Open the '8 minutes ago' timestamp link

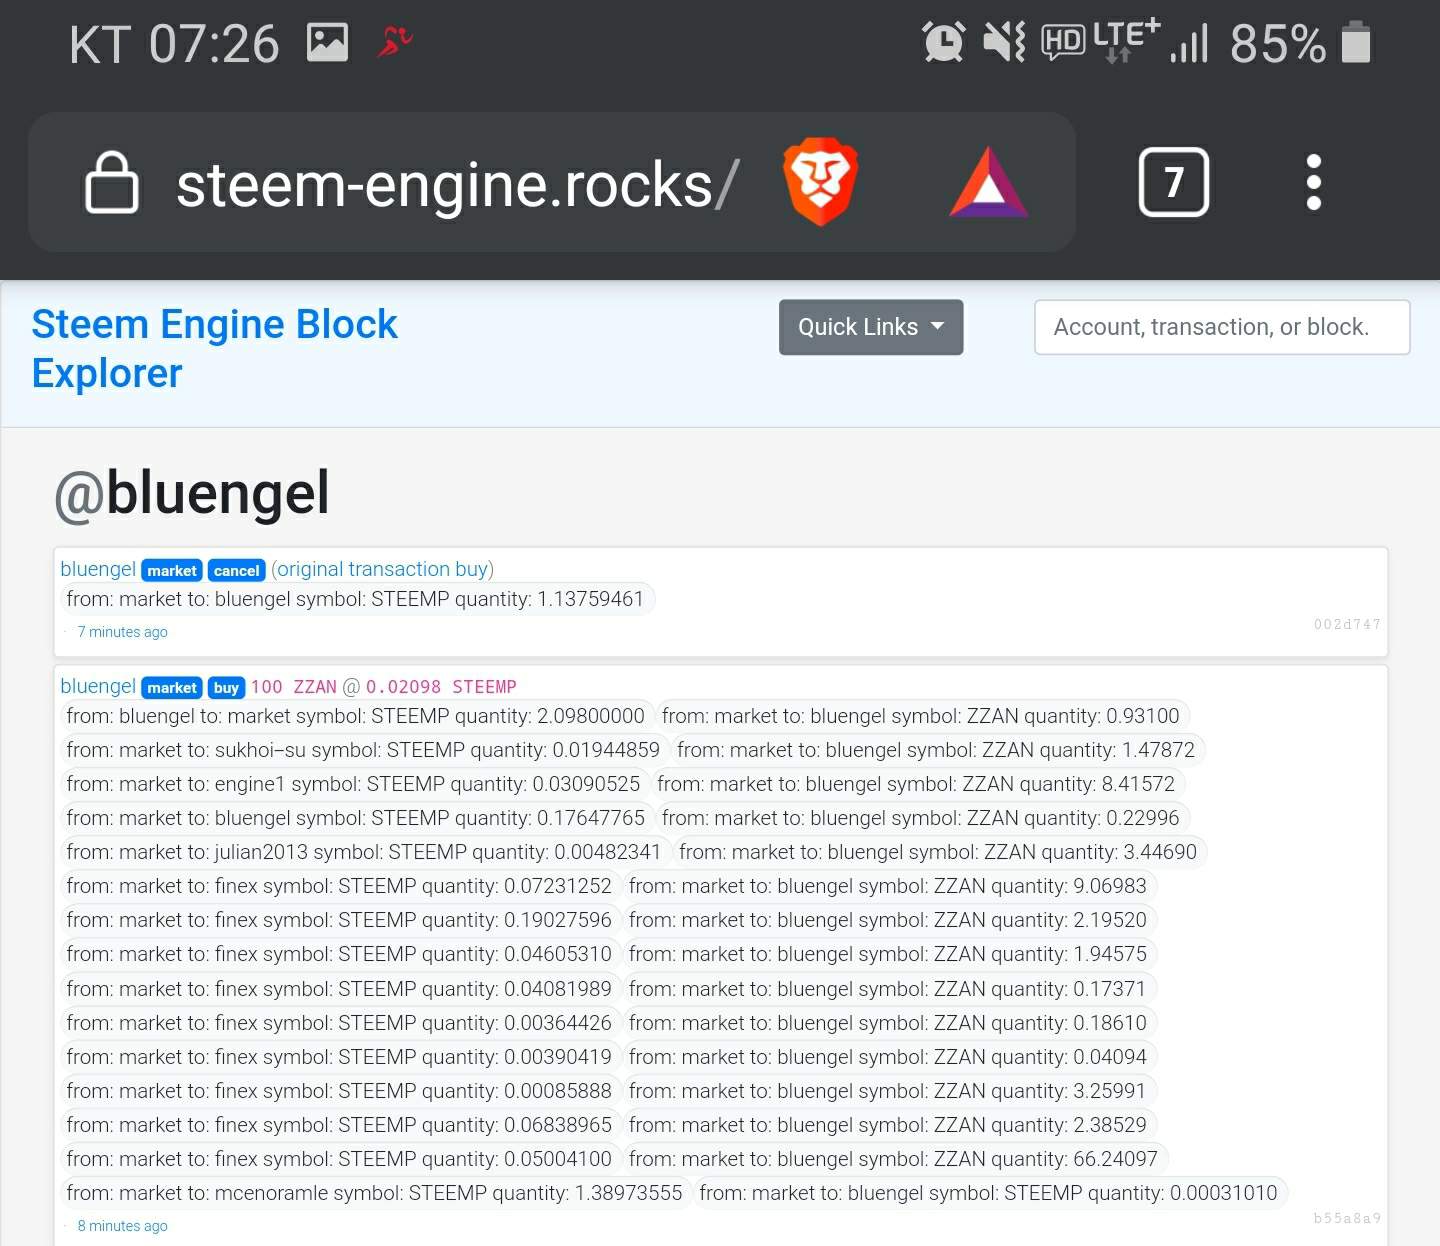122,1226
